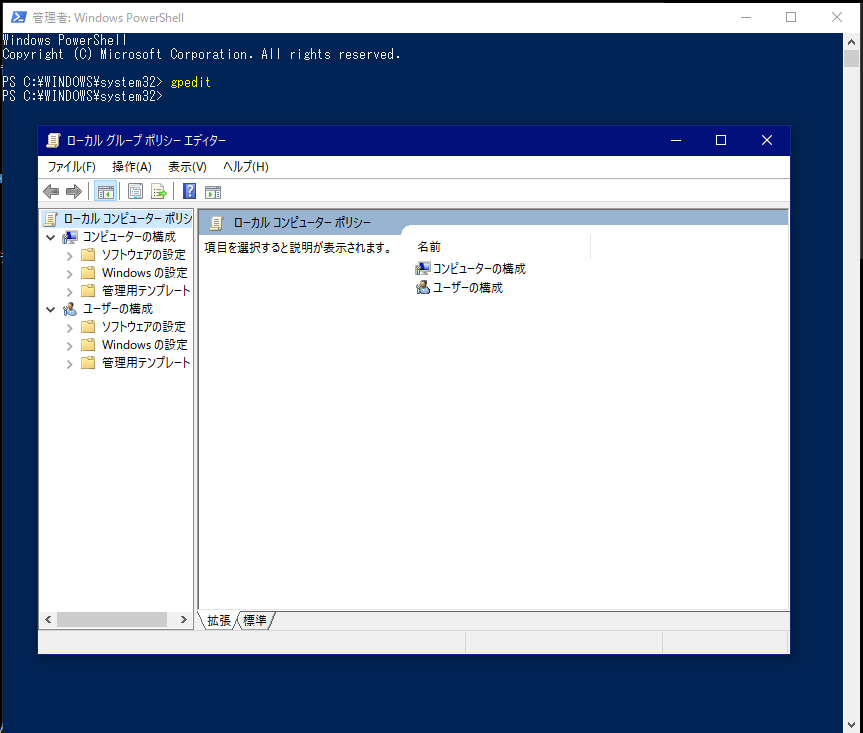The width and height of the screenshot is (863, 733).
Task: Click the Group Policy Editor title bar icon
Action: pos(53,140)
